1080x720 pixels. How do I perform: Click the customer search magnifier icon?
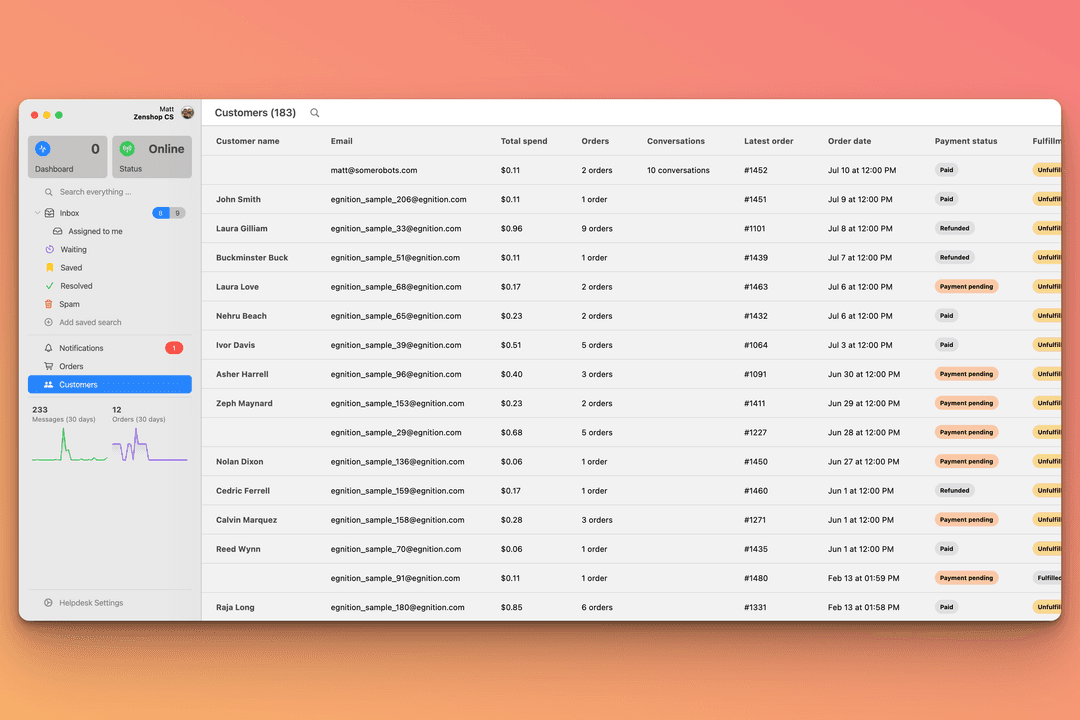pyautogui.click(x=315, y=113)
